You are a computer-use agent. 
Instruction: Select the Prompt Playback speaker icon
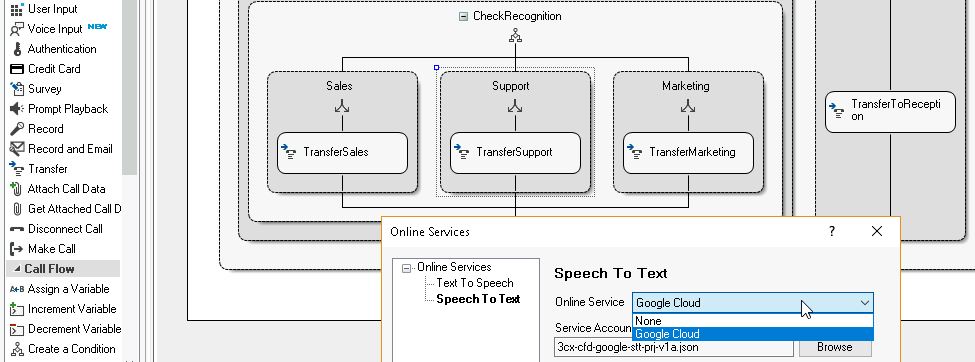17,108
